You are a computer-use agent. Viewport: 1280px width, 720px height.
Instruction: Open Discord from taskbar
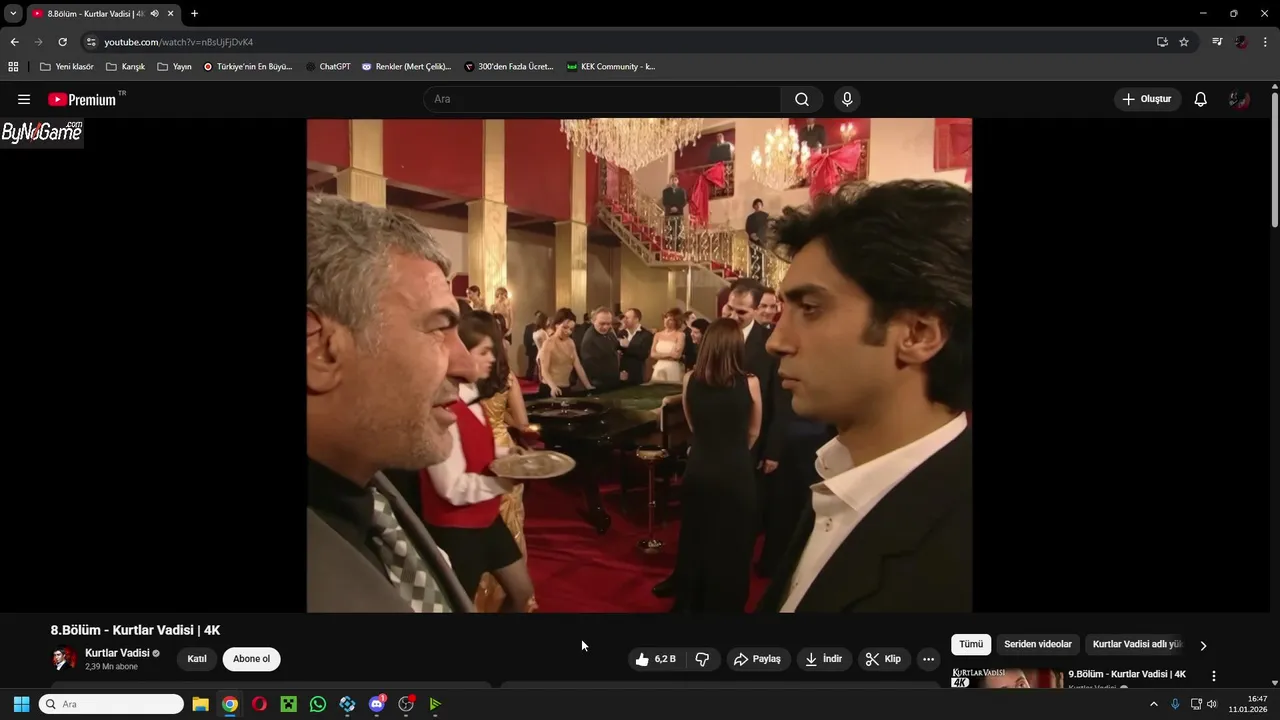pos(377,704)
